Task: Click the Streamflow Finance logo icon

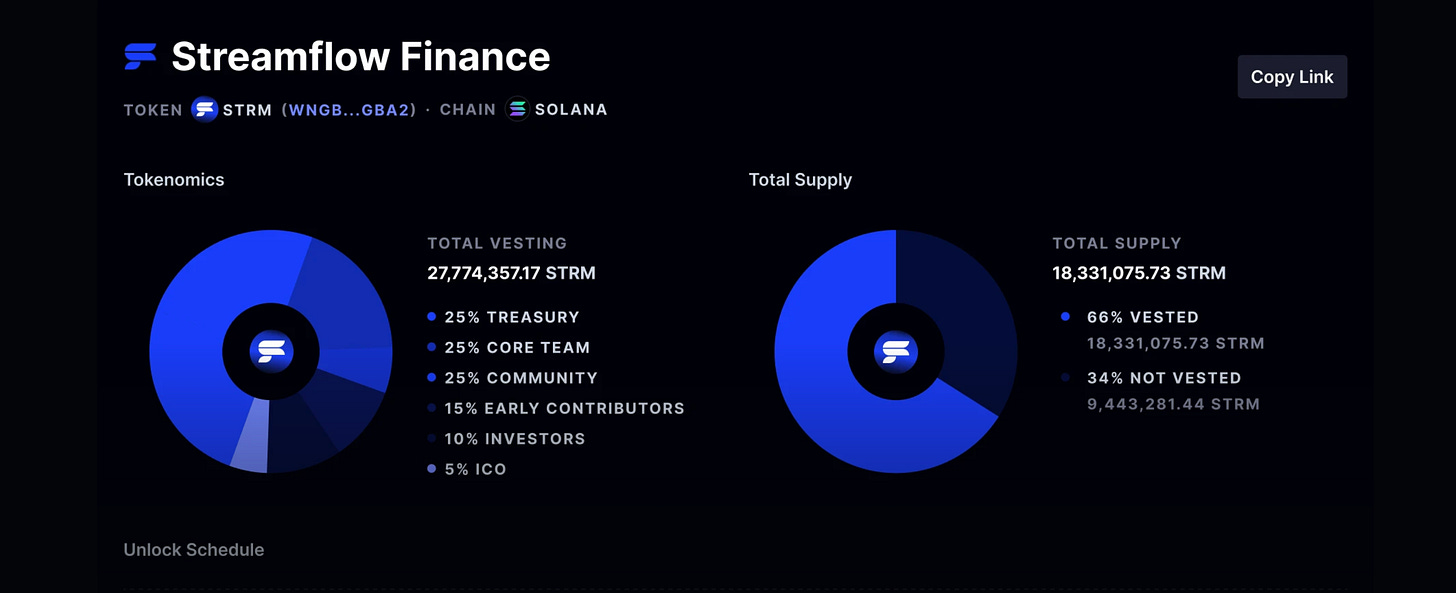Action: click(139, 57)
